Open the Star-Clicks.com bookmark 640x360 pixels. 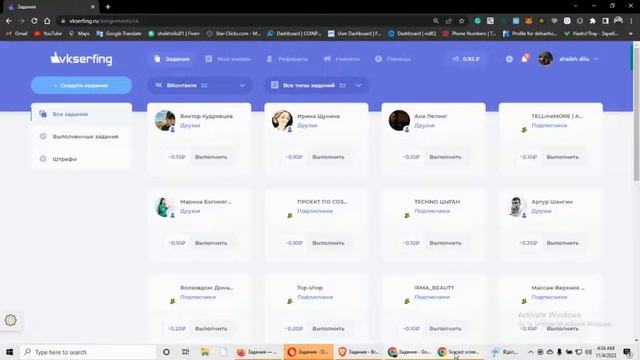(x=233, y=33)
